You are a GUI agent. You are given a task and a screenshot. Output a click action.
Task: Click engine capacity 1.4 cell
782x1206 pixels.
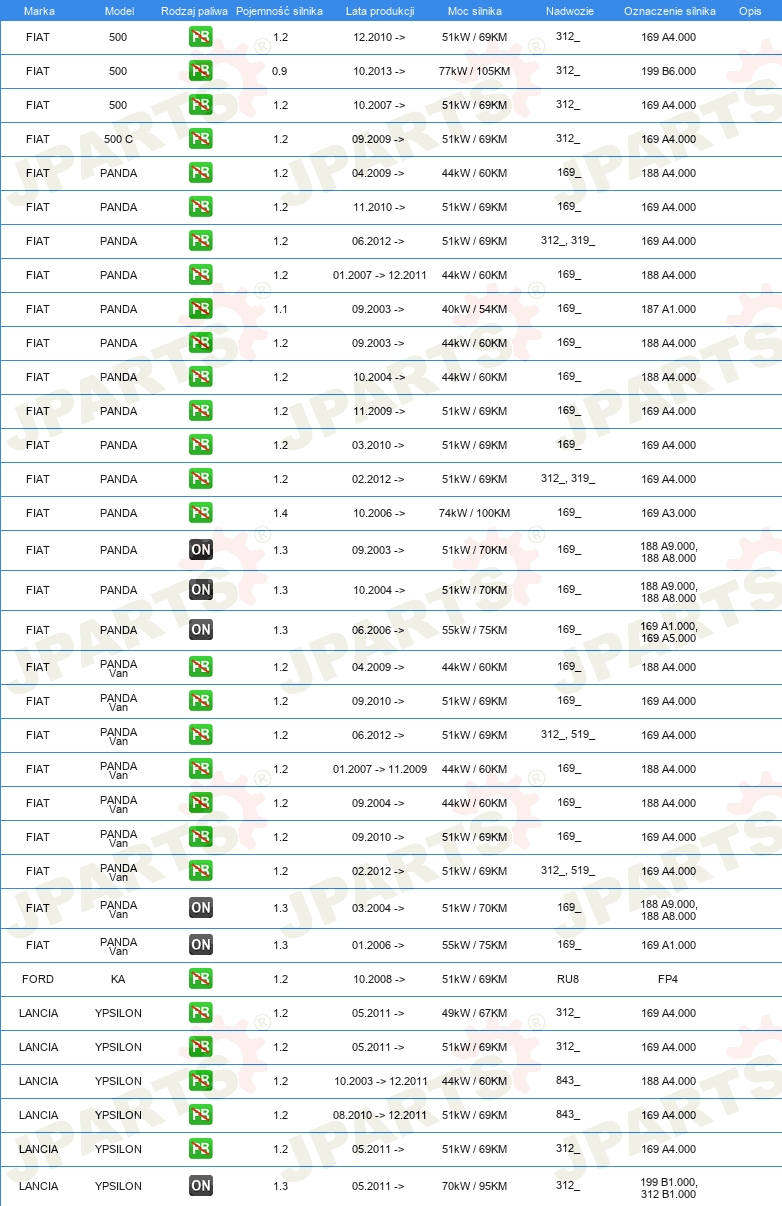[x=280, y=513]
